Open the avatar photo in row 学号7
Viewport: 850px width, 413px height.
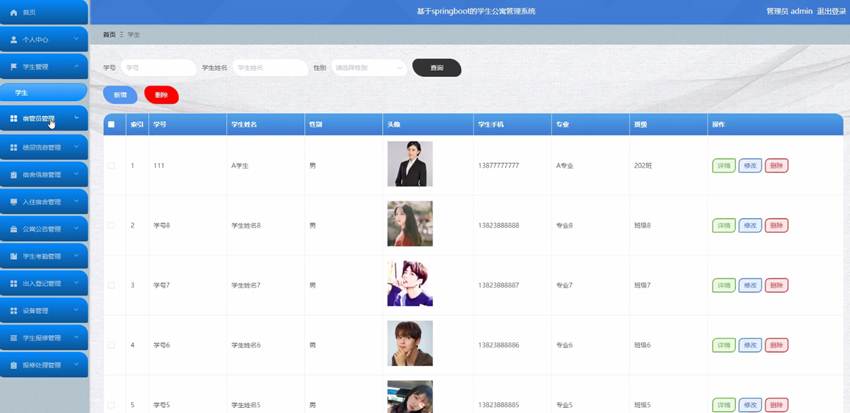point(410,283)
